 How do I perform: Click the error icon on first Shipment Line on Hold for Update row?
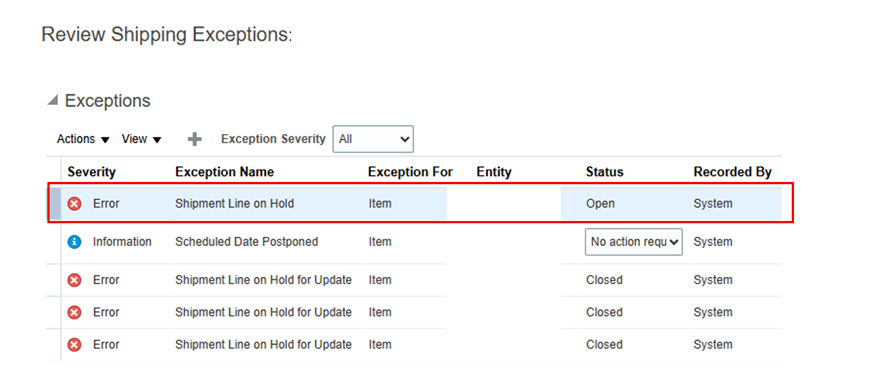click(74, 280)
